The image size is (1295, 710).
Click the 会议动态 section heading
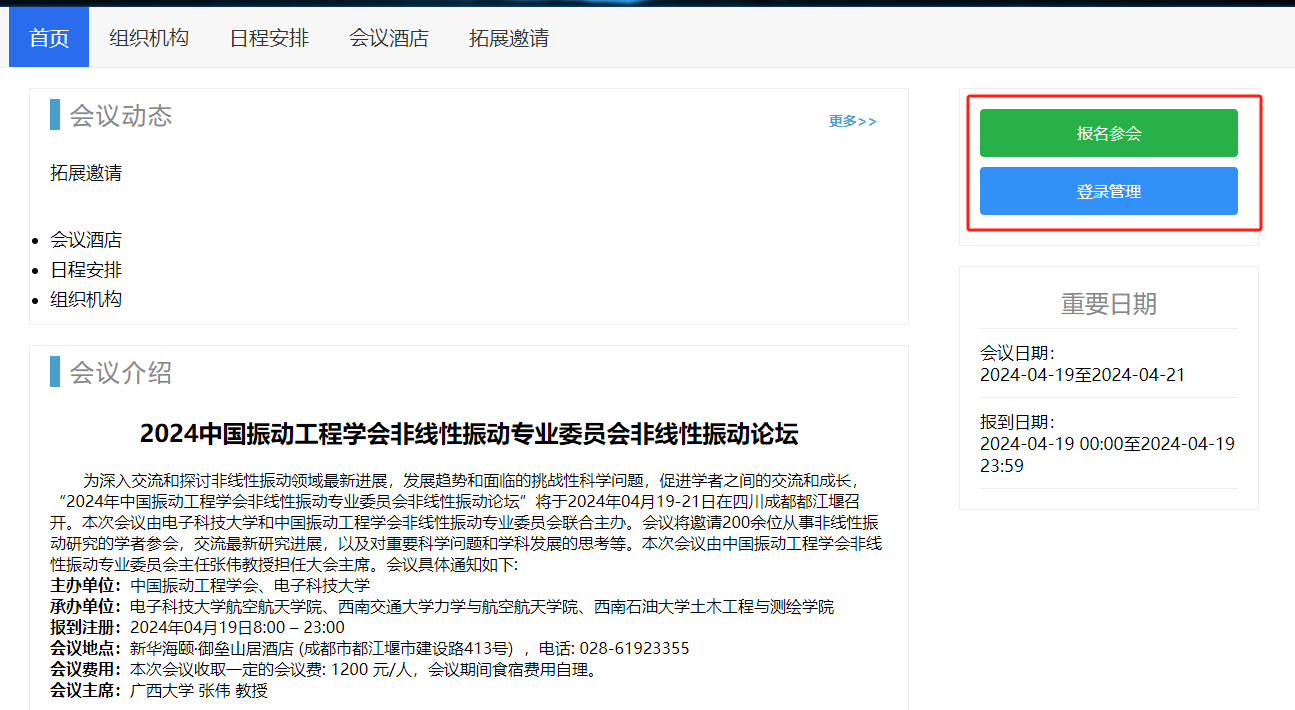(x=121, y=116)
